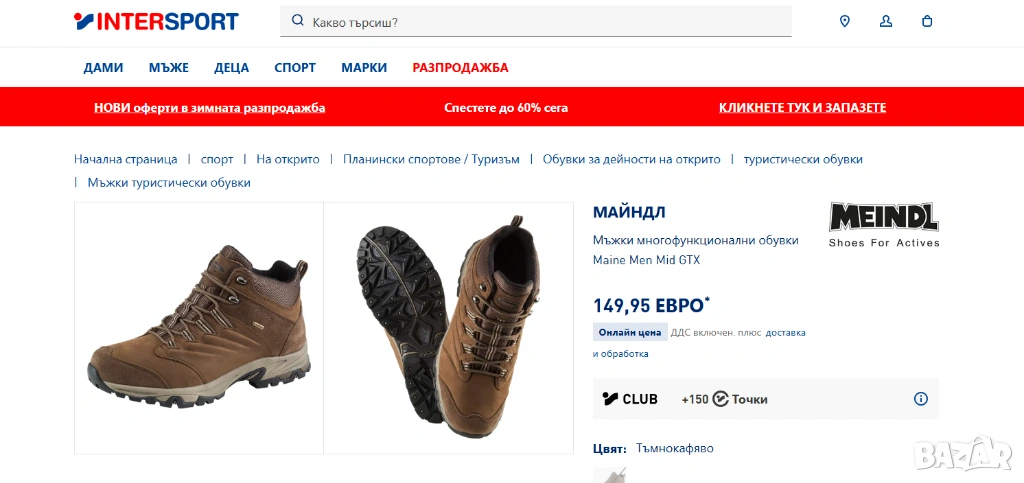Open the shoe sole product image
This screenshot has height=483, width=1024.
coord(448,328)
